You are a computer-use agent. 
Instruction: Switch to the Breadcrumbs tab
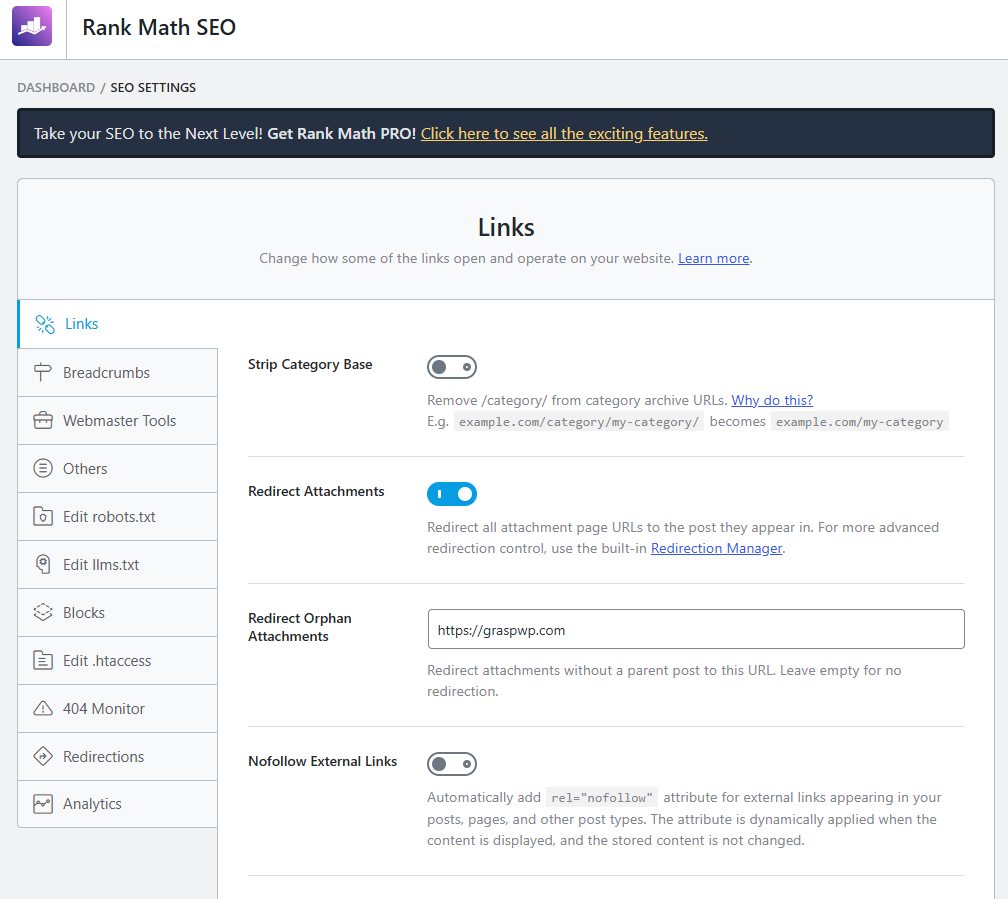(118, 372)
